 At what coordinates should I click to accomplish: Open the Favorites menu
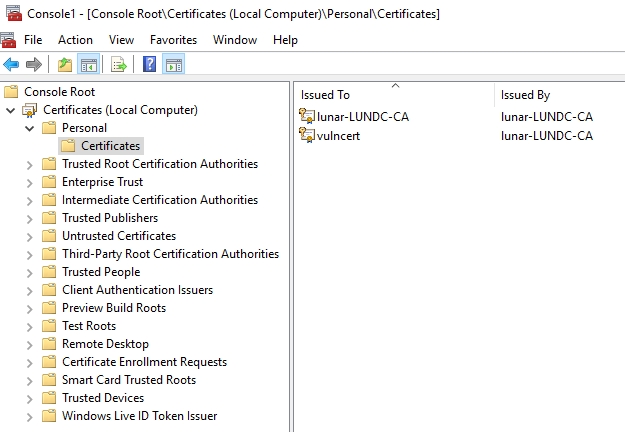pyautogui.click(x=173, y=40)
